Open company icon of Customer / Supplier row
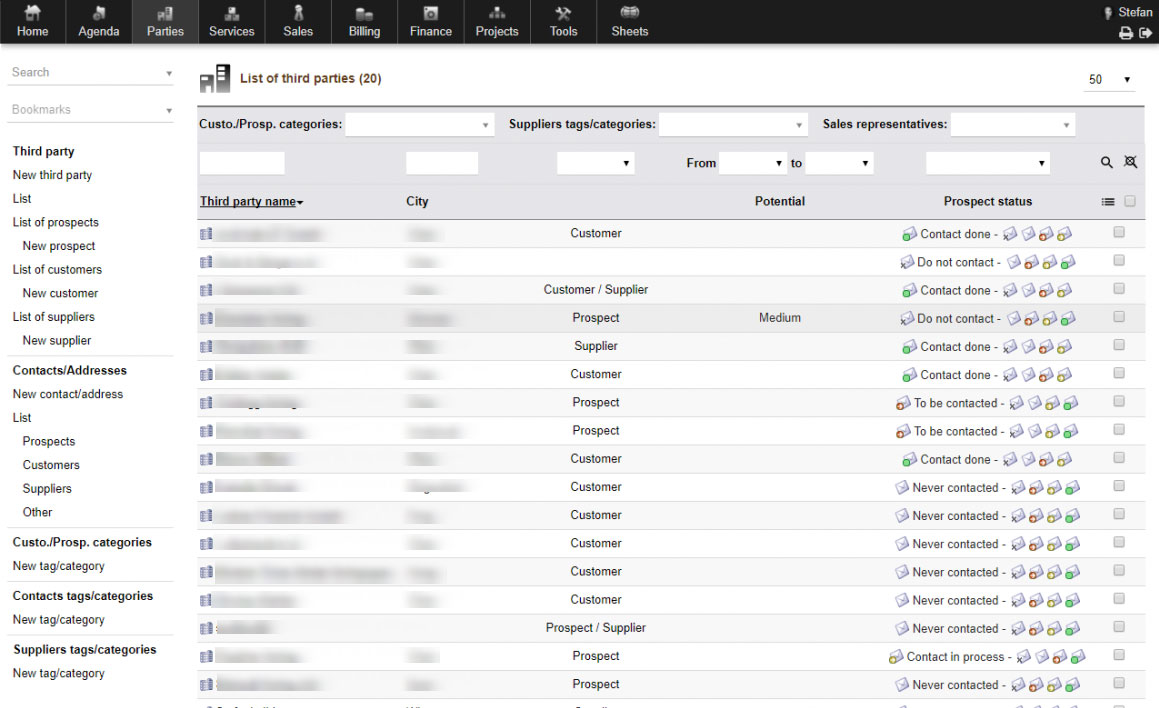Image resolution: width=1159 pixels, height=708 pixels. coord(206,290)
